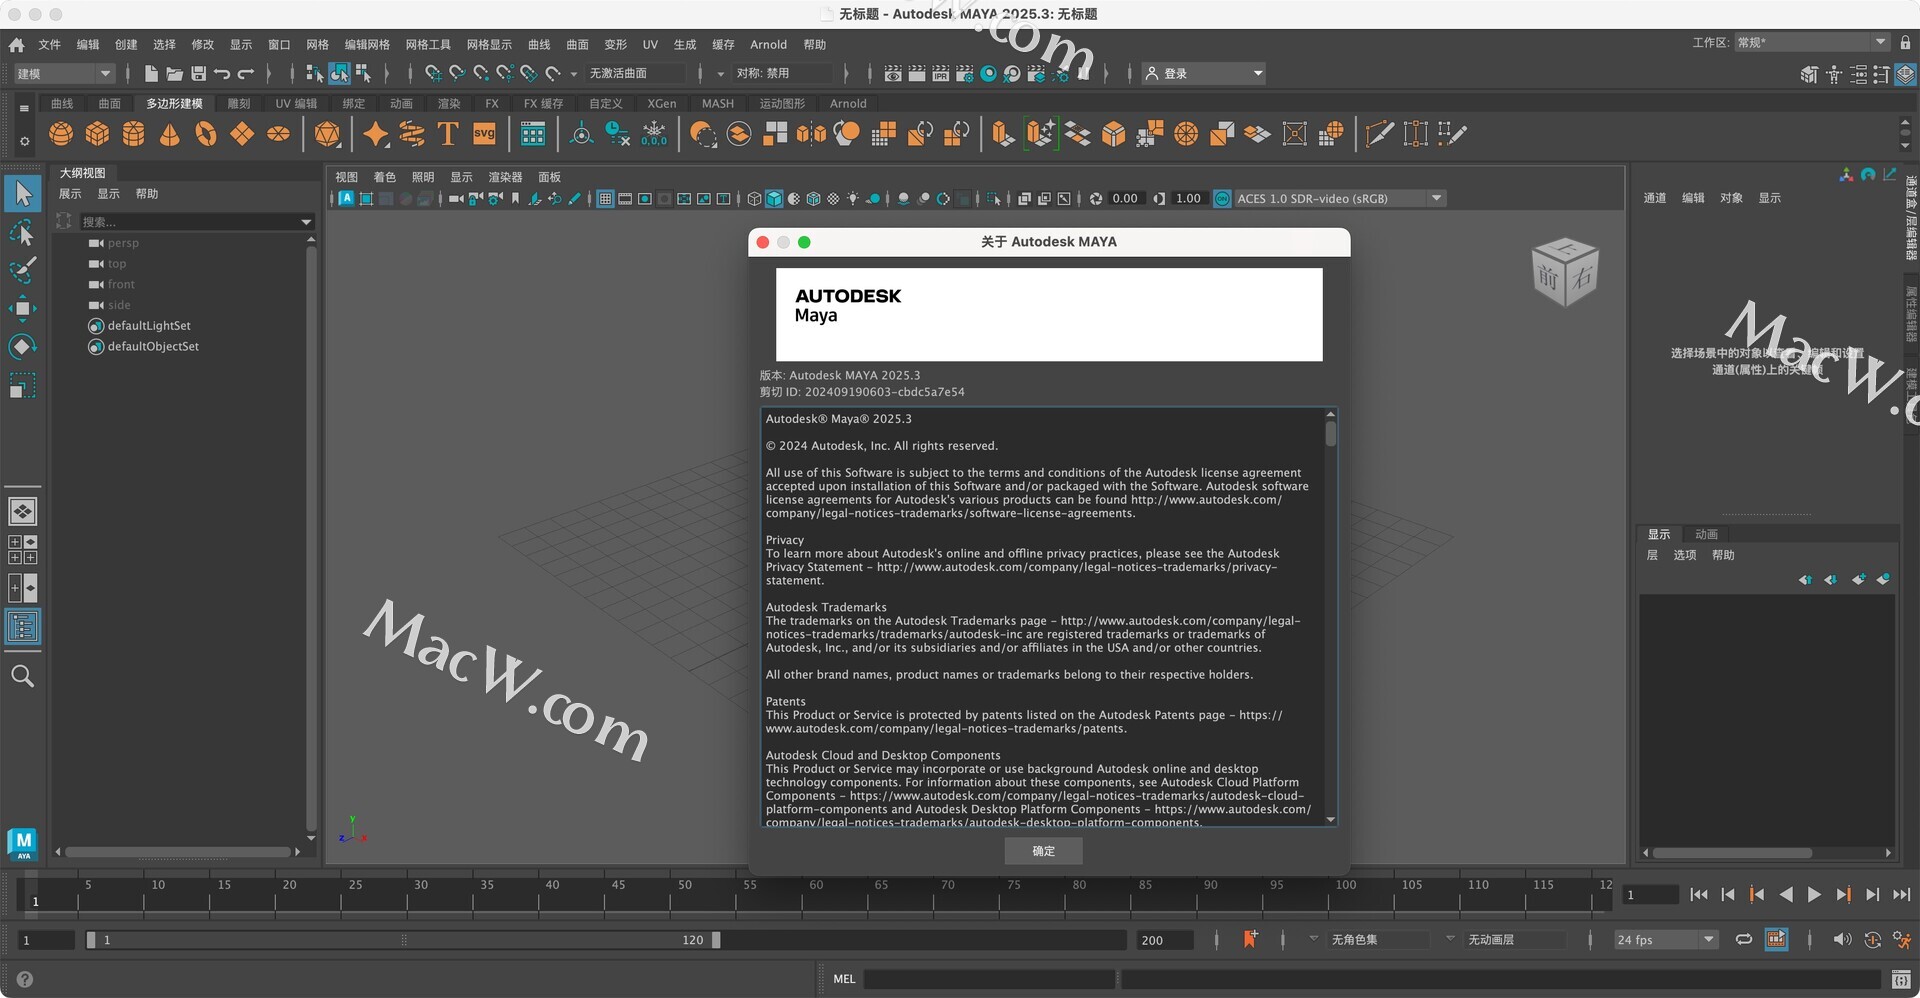1920x998 pixels.
Task: Go to the start of playback range
Action: click(x=1698, y=895)
